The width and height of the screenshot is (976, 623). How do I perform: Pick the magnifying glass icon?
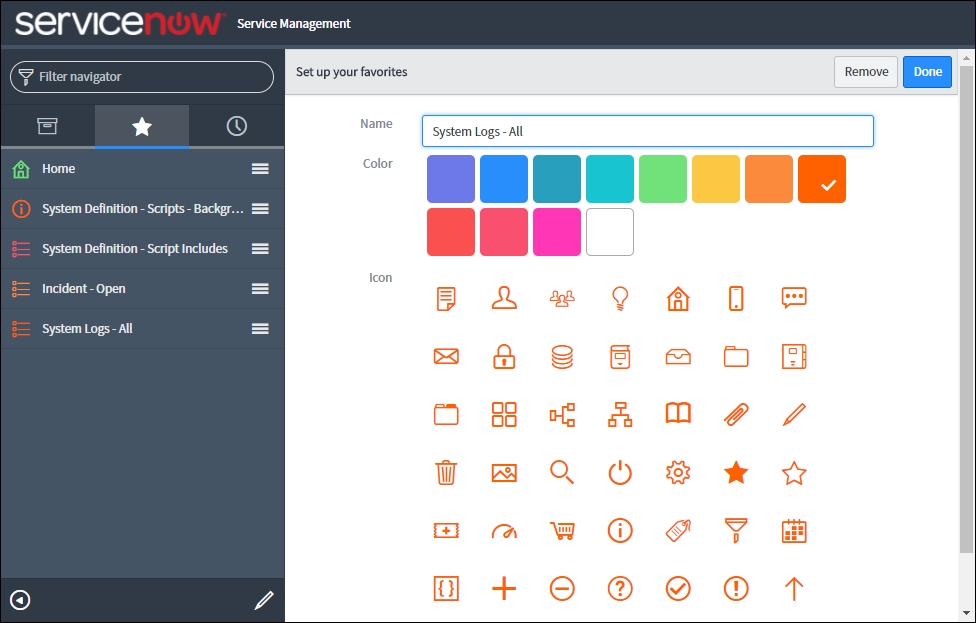pyautogui.click(x=561, y=472)
